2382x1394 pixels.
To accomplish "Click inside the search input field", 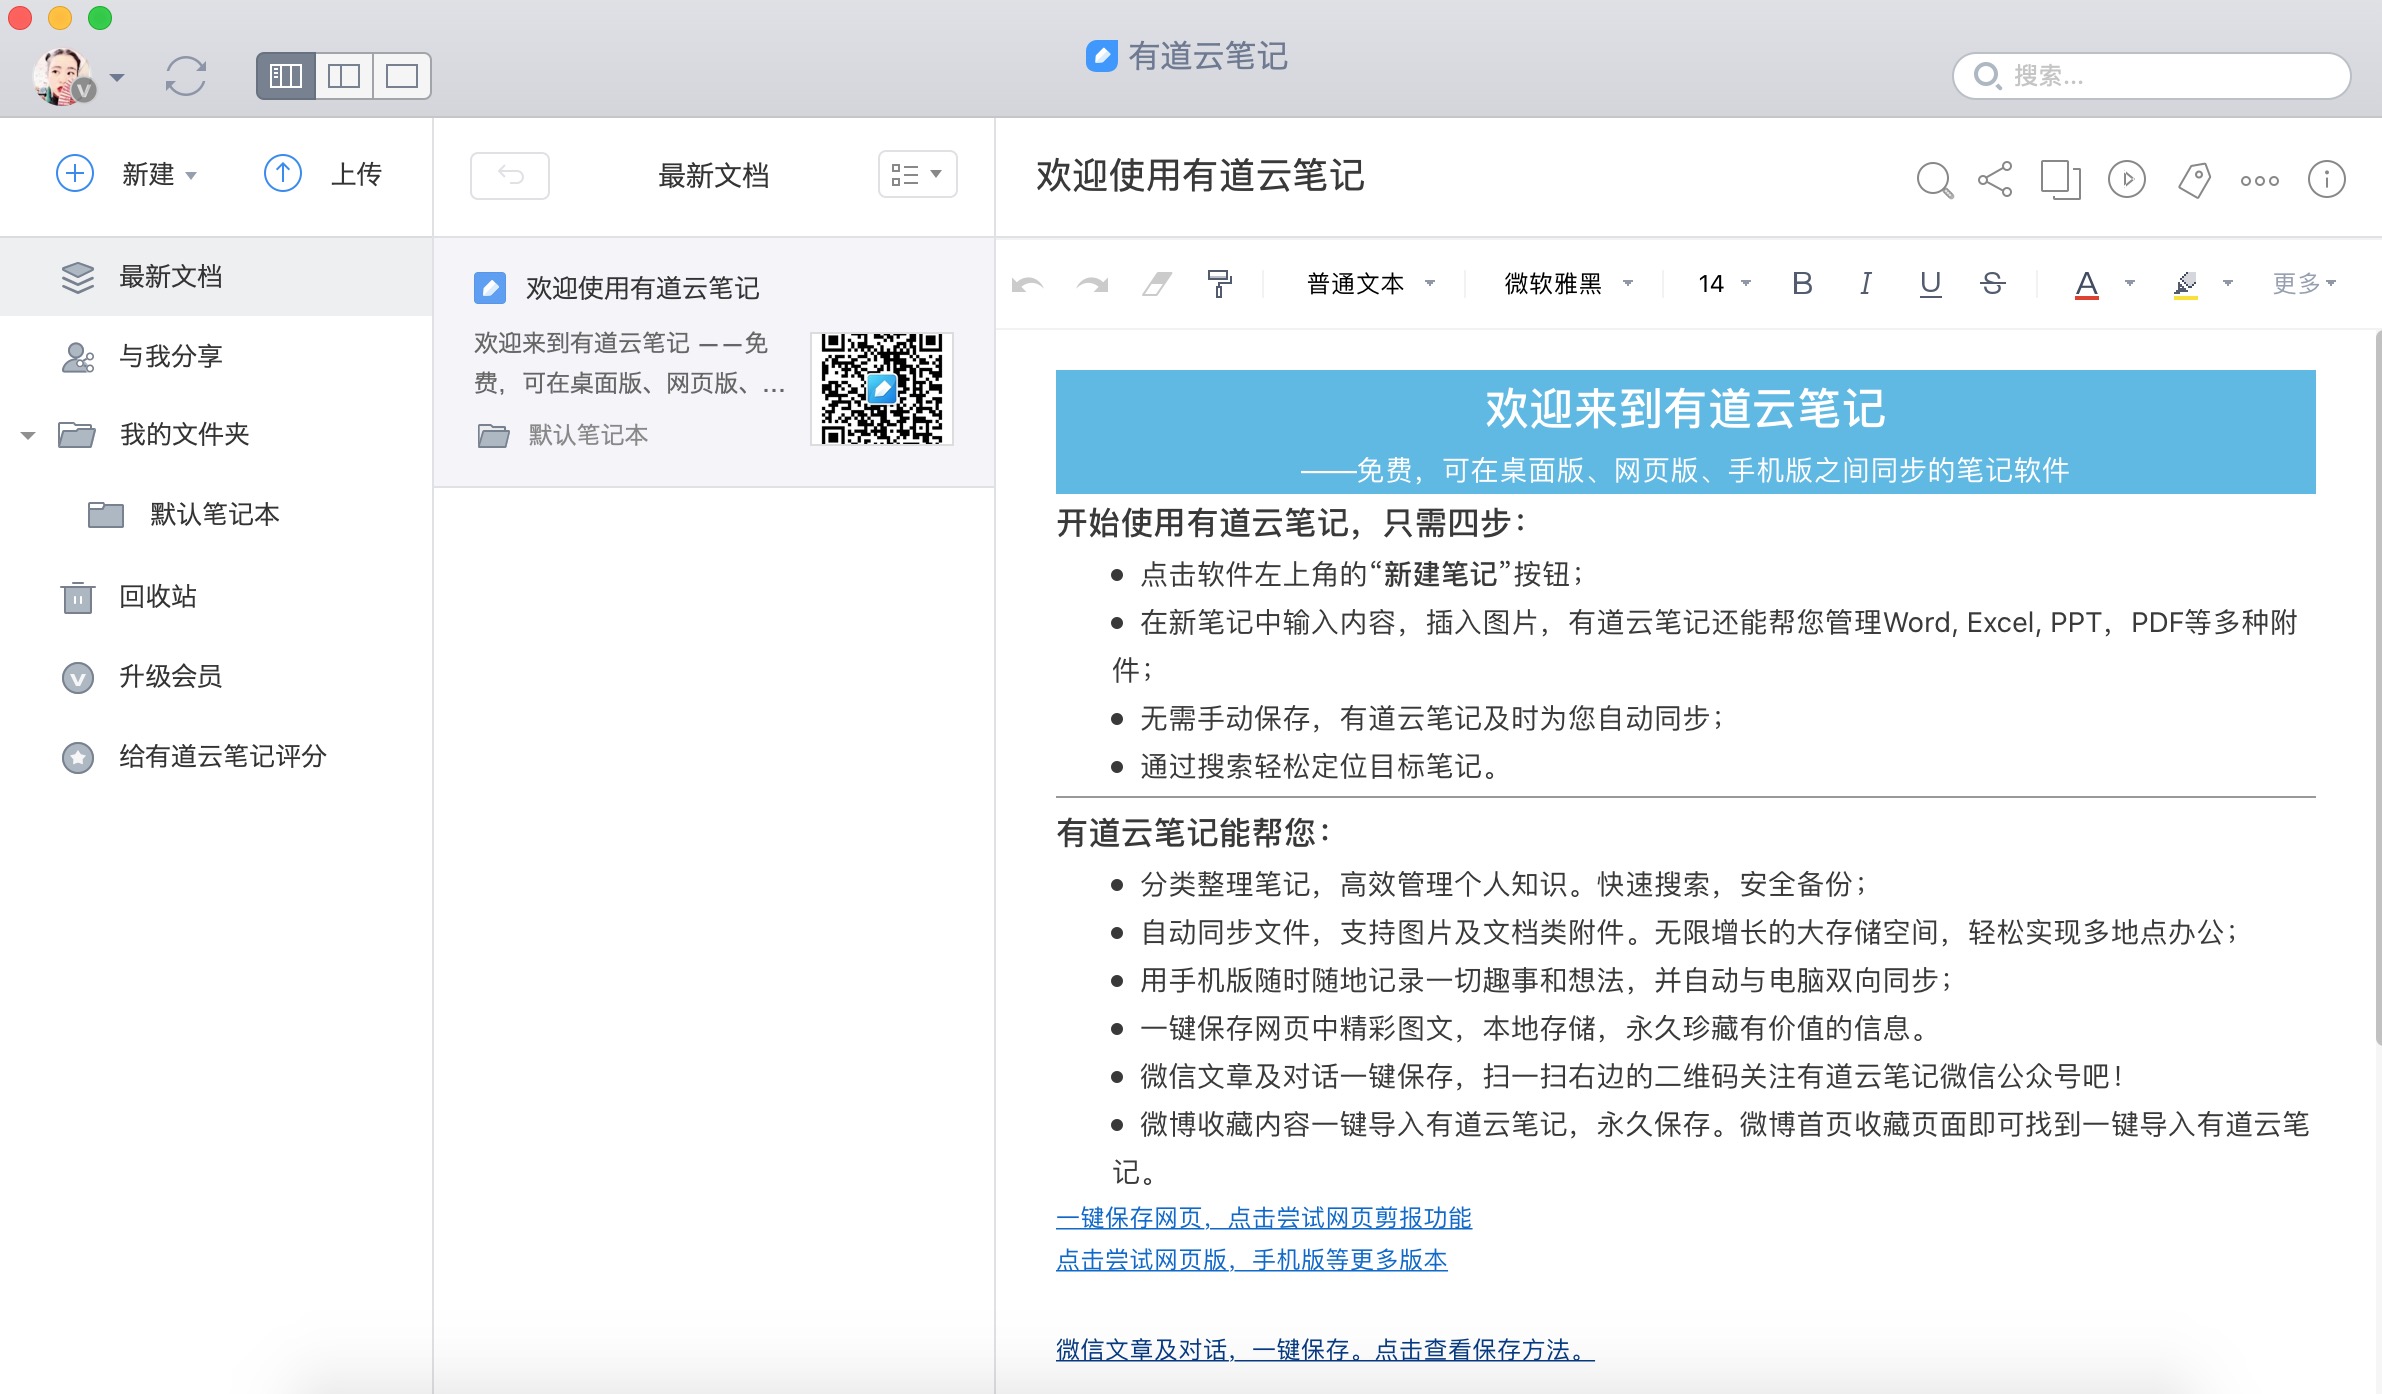I will pyautogui.click(x=2150, y=75).
